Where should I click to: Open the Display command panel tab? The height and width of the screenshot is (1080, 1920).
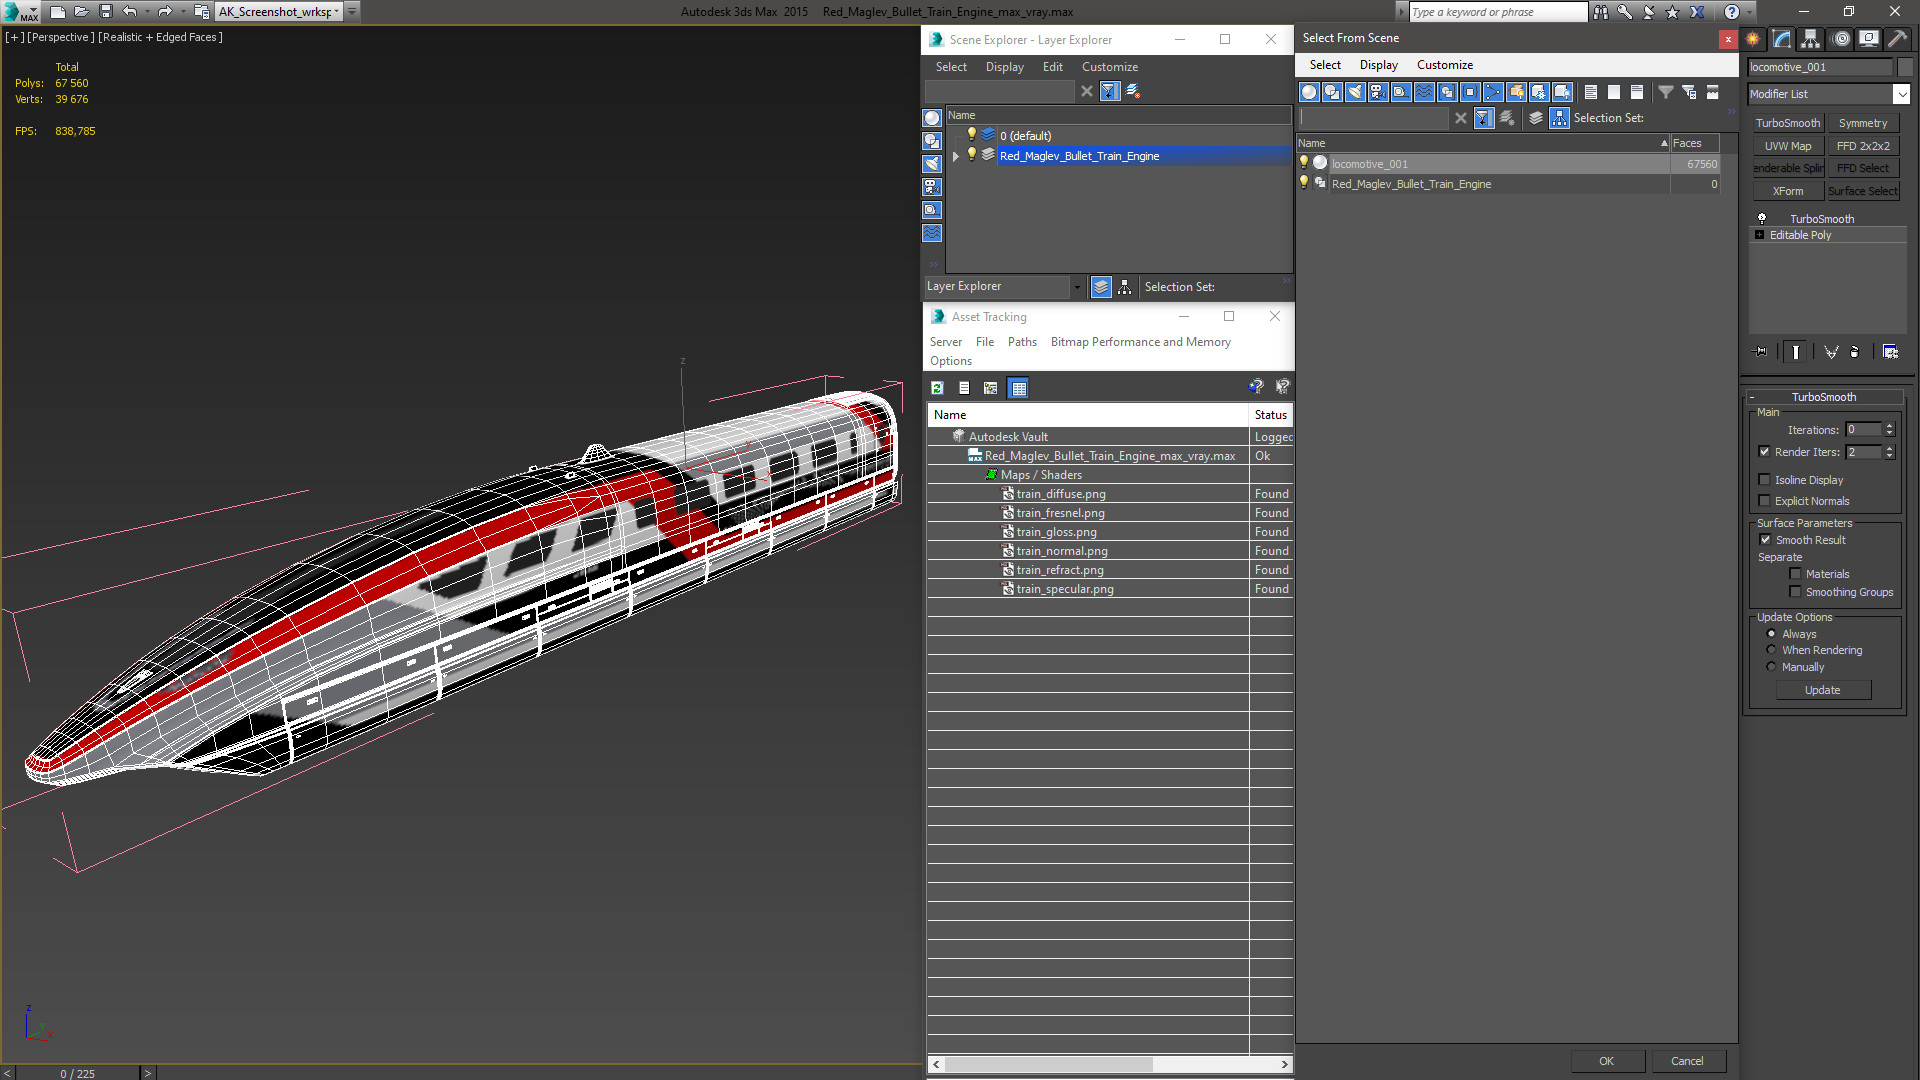click(1869, 39)
